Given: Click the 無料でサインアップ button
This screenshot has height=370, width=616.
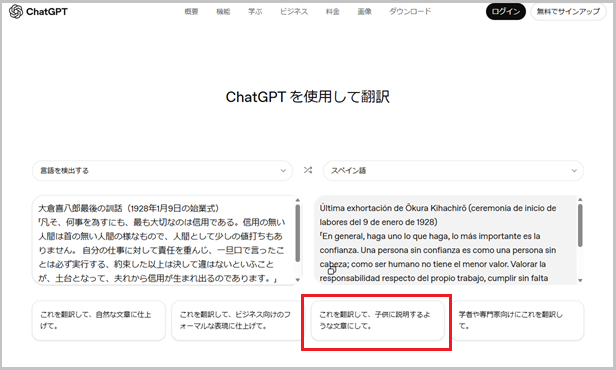Looking at the screenshot, I should [568, 12].
